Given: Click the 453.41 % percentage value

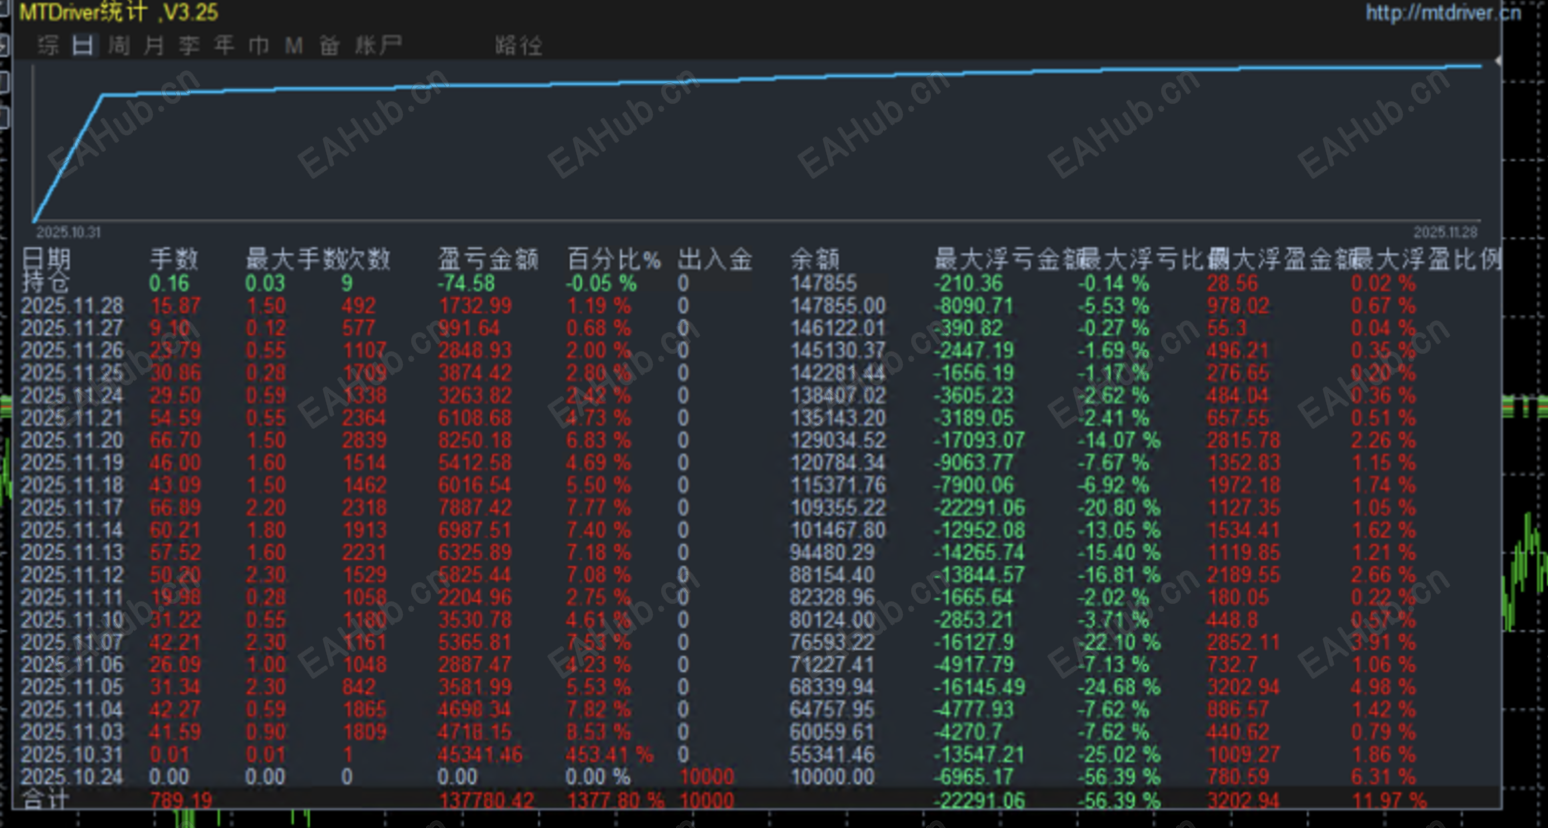Looking at the screenshot, I should (610, 754).
